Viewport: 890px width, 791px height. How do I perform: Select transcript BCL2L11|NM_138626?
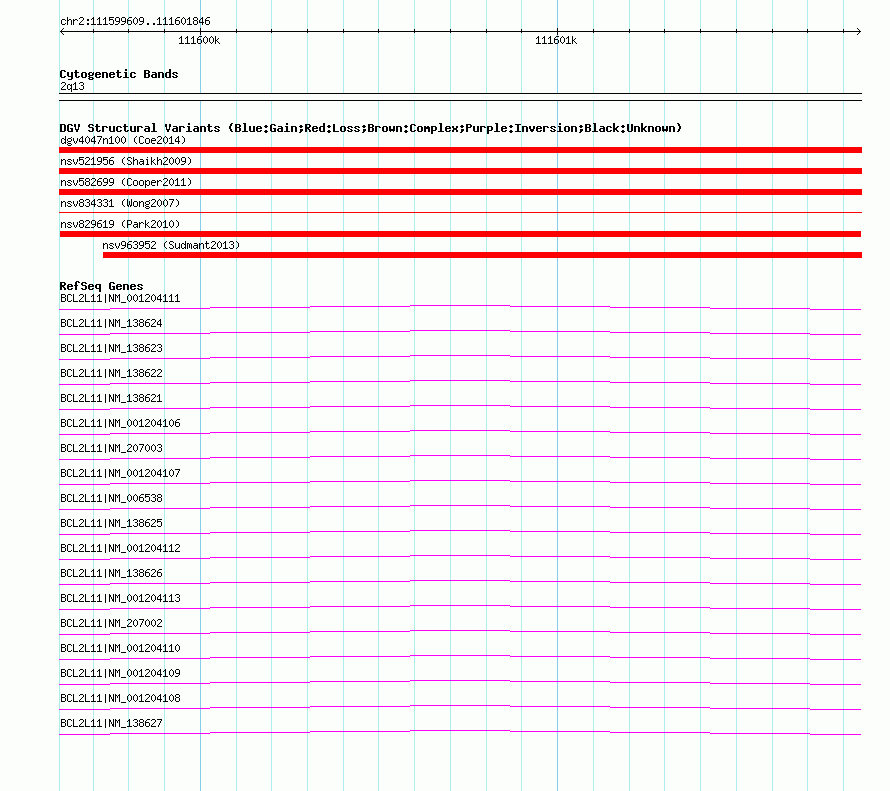tap(111, 573)
